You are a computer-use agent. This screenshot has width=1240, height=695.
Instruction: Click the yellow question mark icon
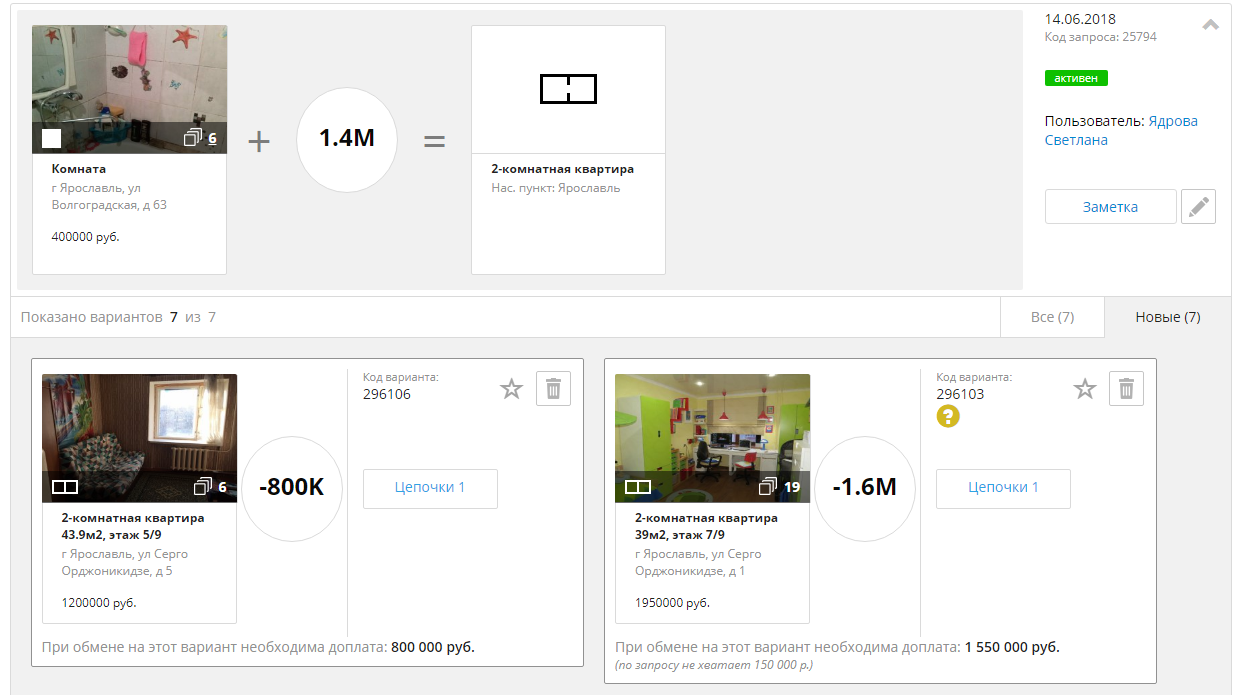pos(948,417)
